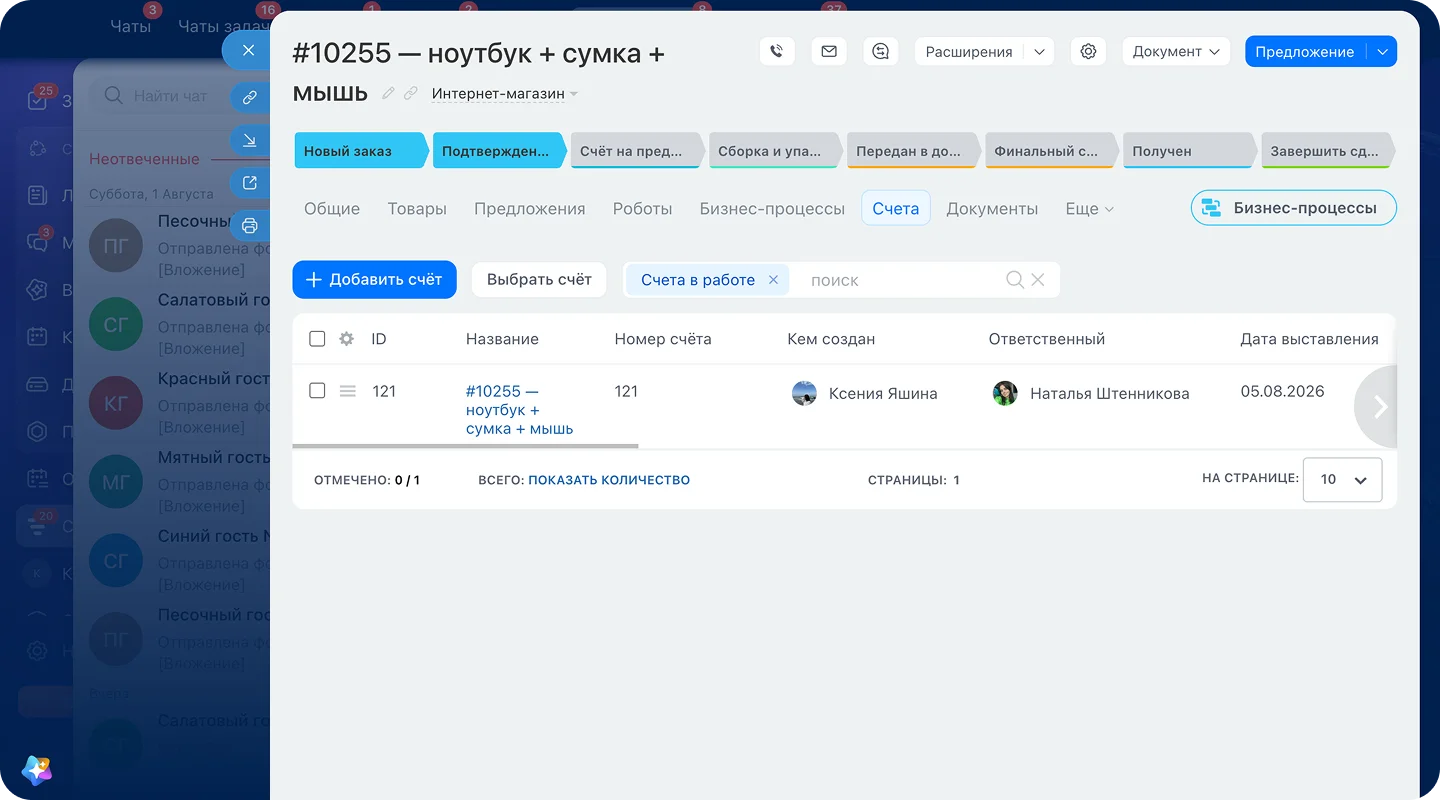Tick the select-all checkbox in the table header
This screenshot has height=800, width=1440.
pyautogui.click(x=317, y=339)
